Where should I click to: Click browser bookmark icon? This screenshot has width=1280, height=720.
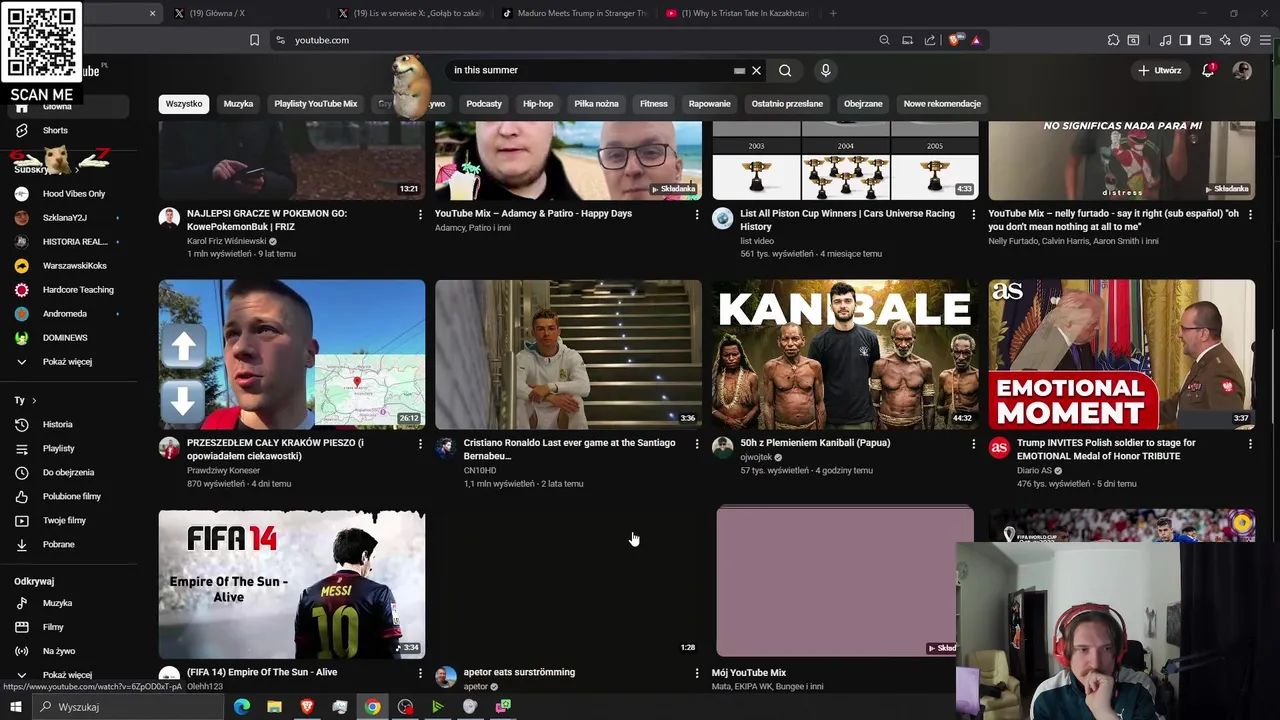(x=254, y=40)
